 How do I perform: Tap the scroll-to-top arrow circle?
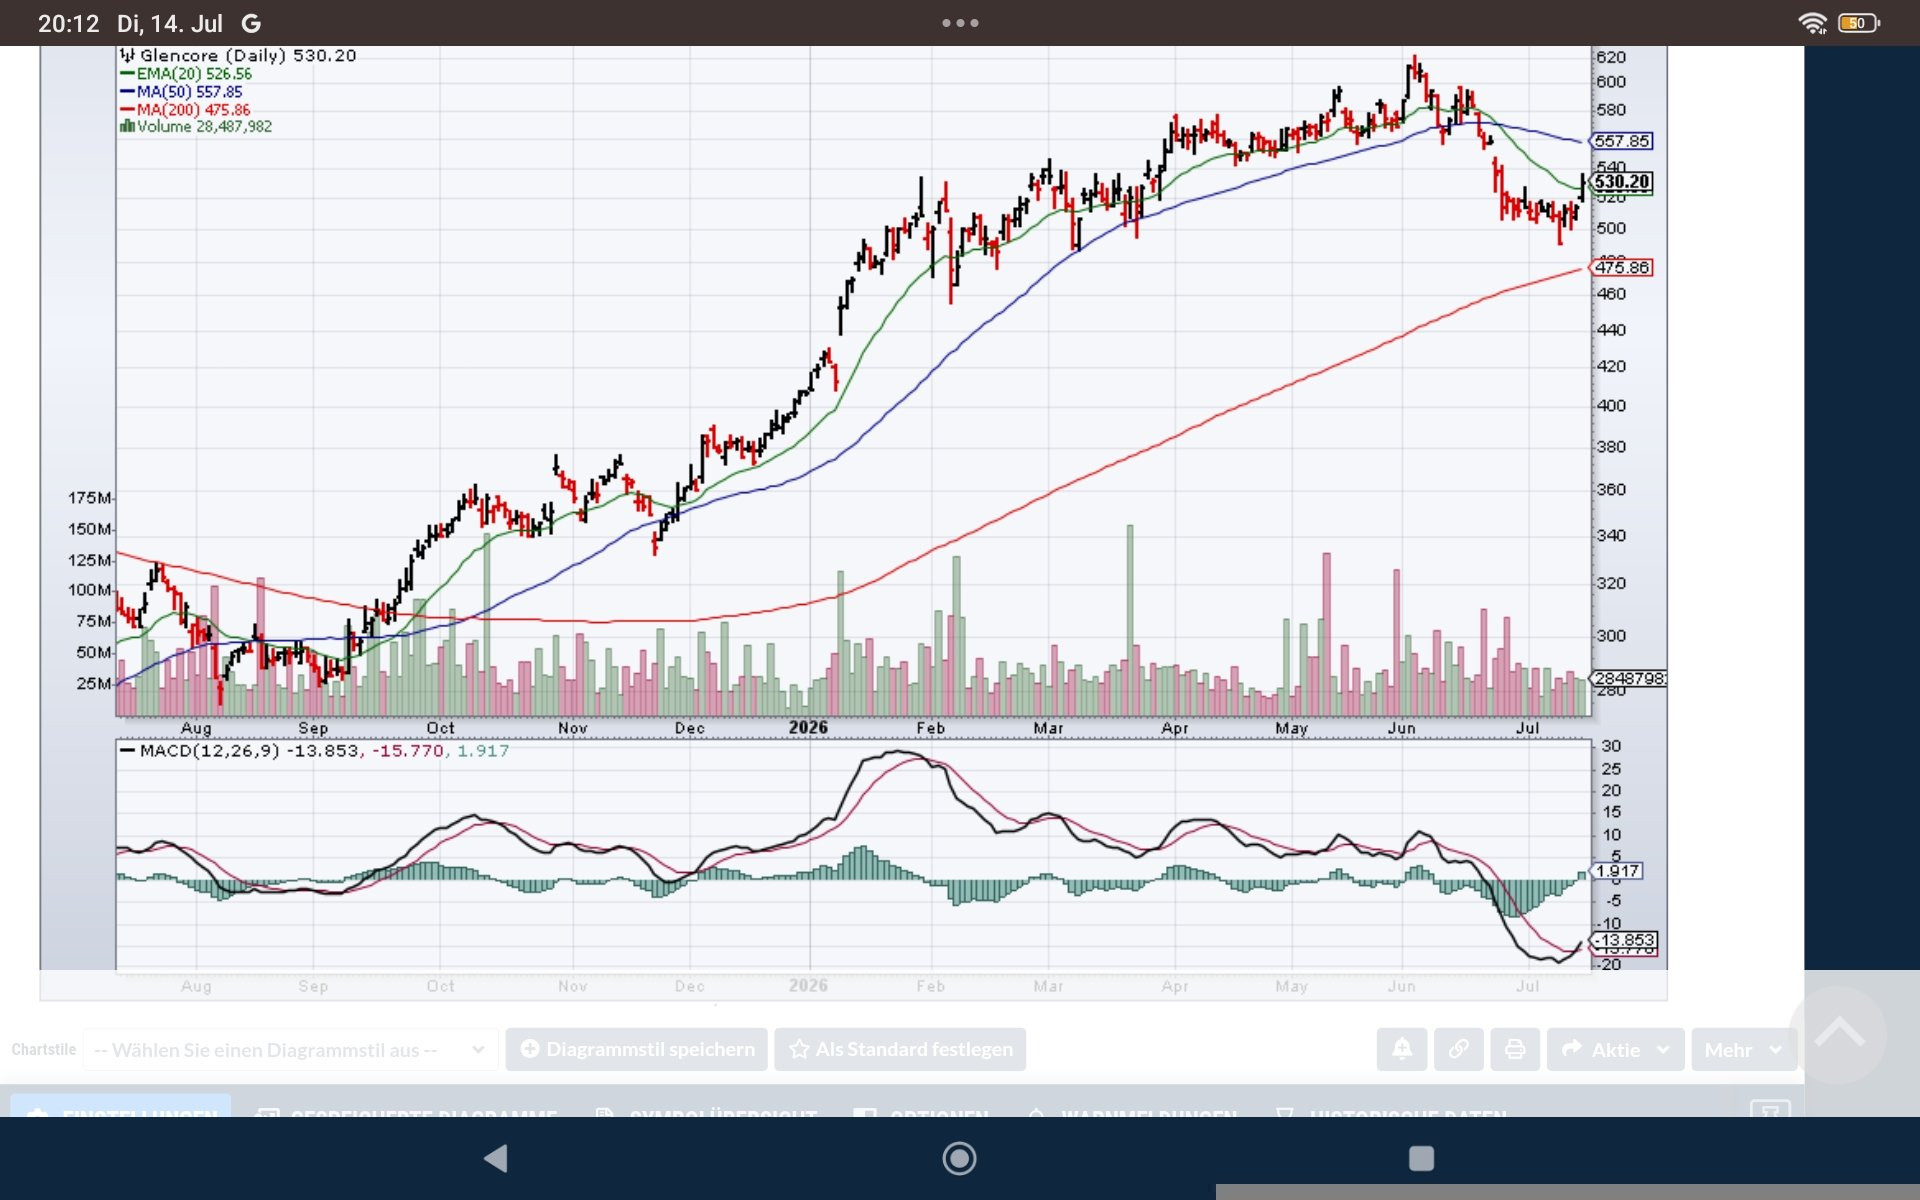(x=1838, y=1035)
